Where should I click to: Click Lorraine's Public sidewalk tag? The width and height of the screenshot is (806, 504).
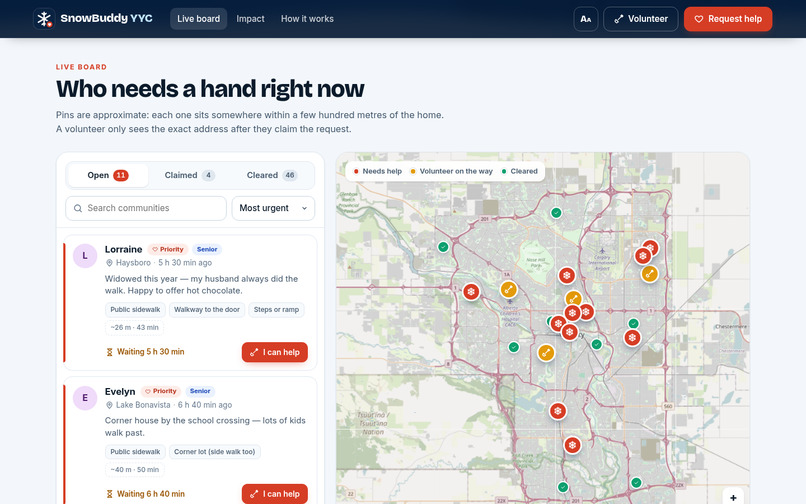[135, 310]
